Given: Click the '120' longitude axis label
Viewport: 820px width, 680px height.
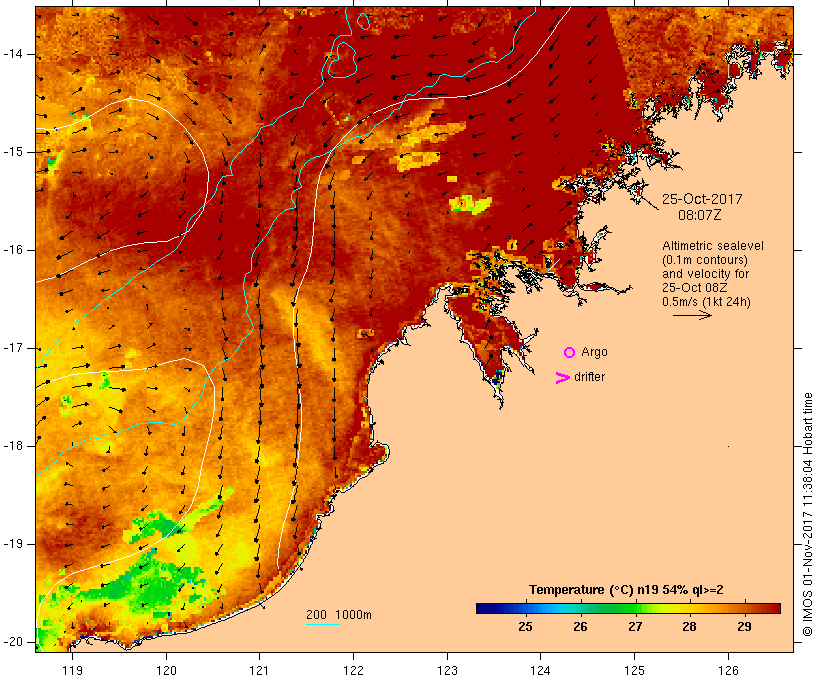Looking at the screenshot, I should pyautogui.click(x=166, y=671).
